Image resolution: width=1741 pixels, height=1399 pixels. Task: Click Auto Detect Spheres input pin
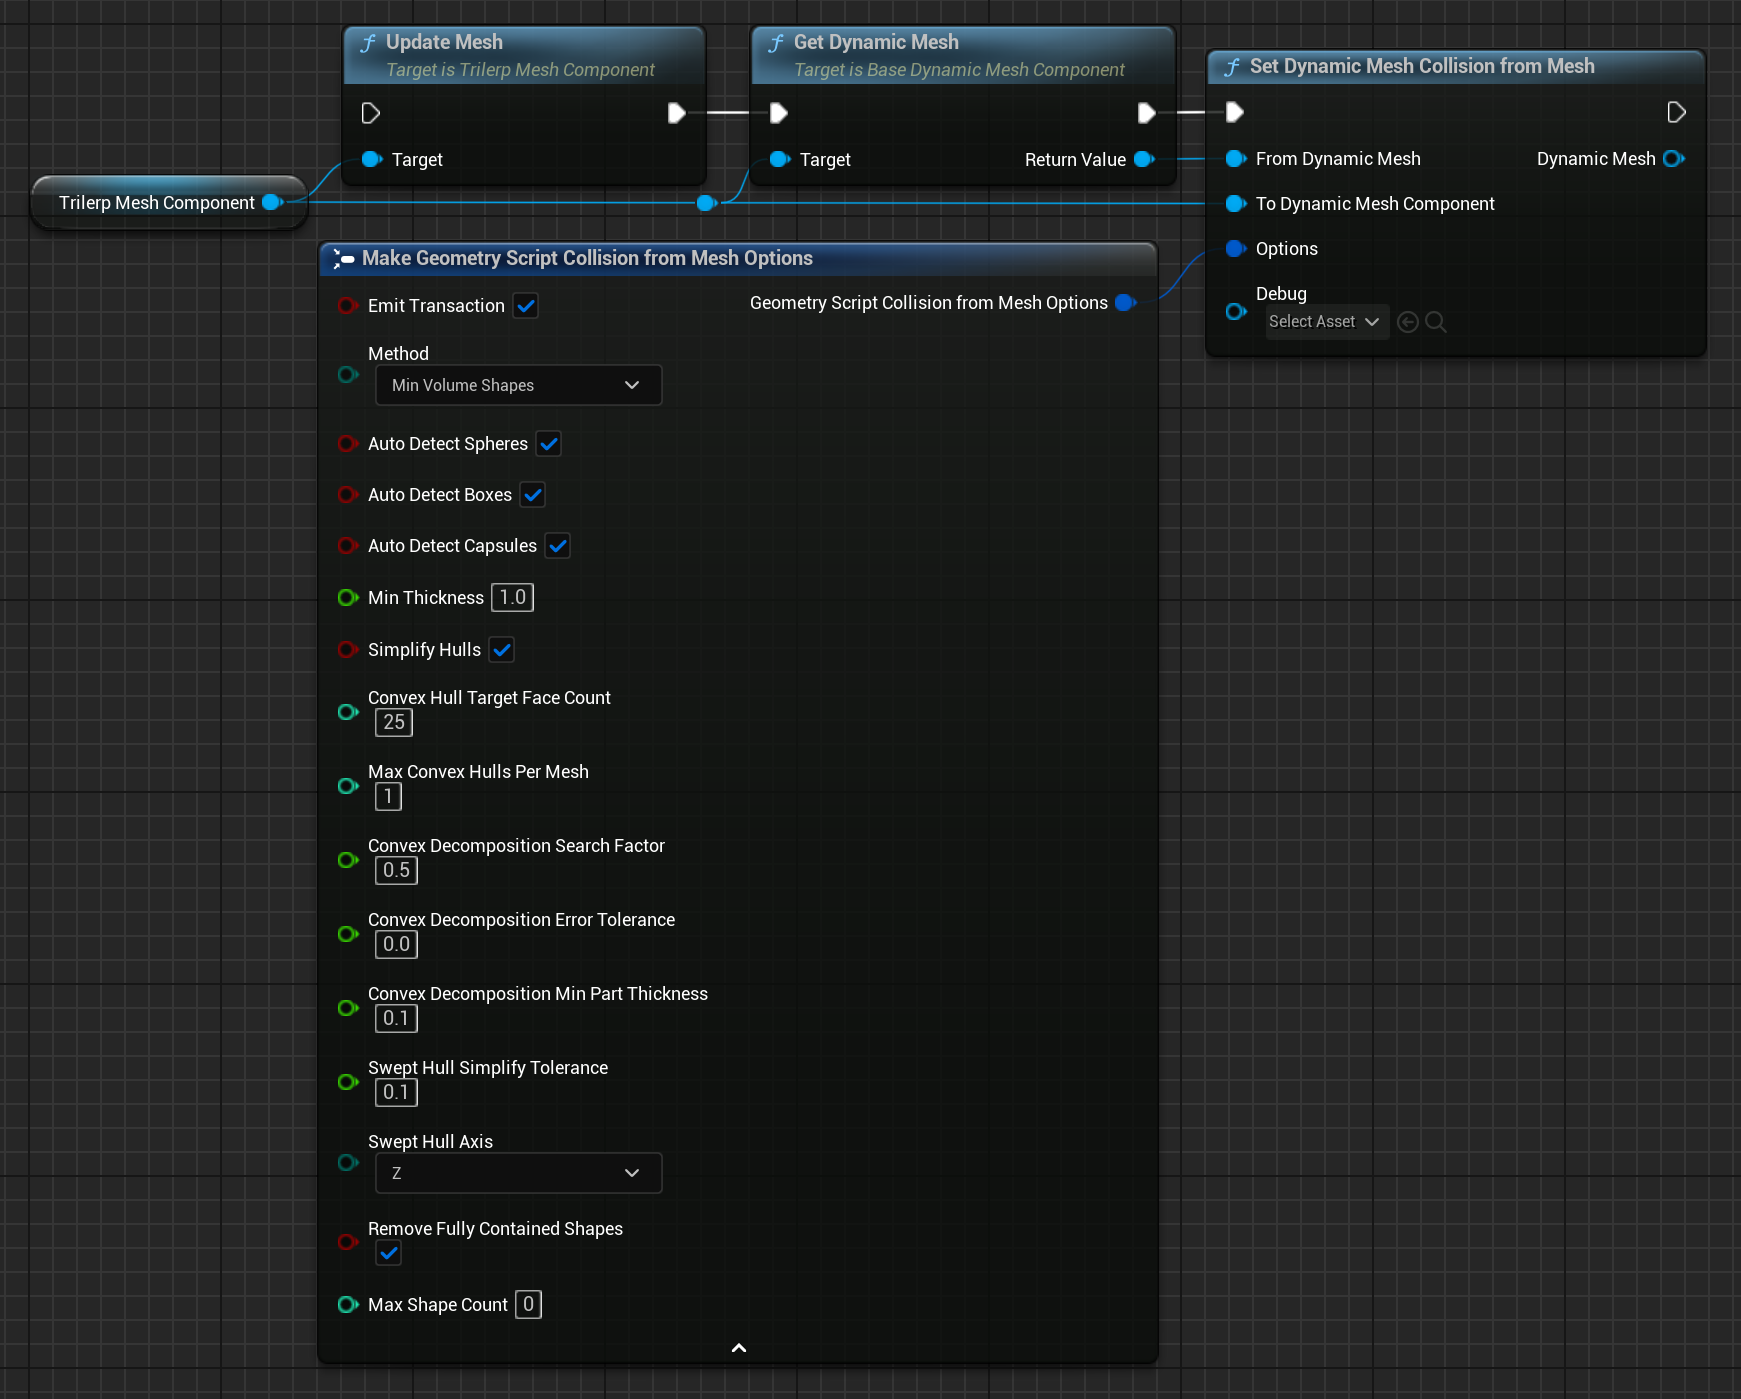click(348, 443)
